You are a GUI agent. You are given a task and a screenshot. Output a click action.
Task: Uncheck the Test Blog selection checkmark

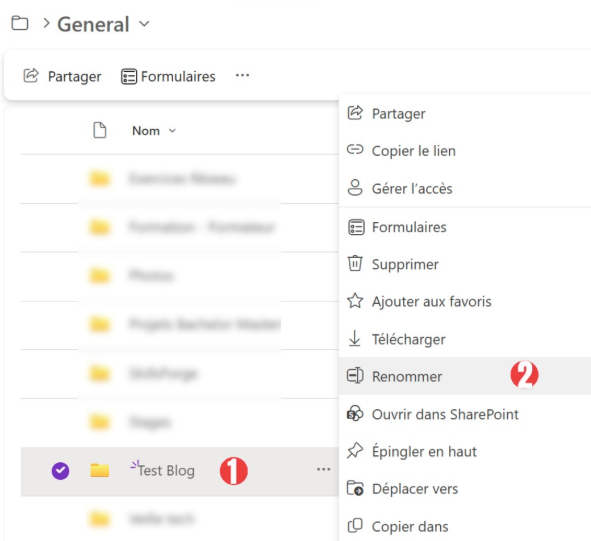60,471
